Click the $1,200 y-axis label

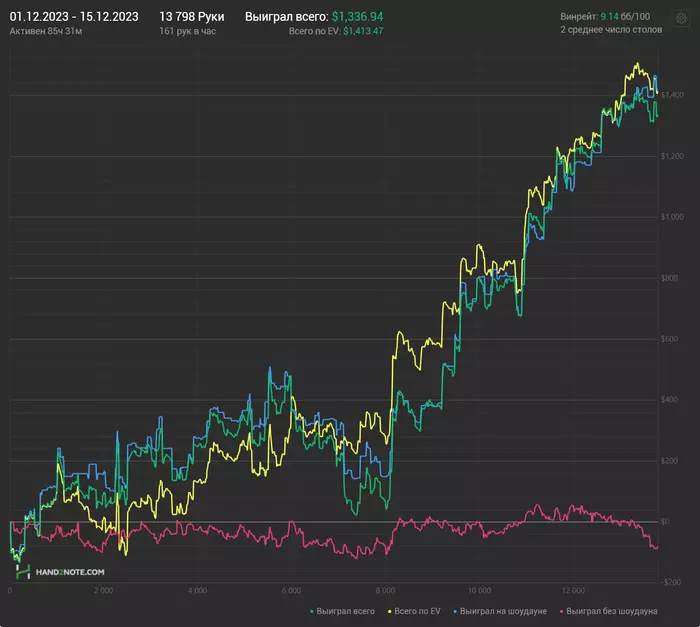click(x=672, y=156)
